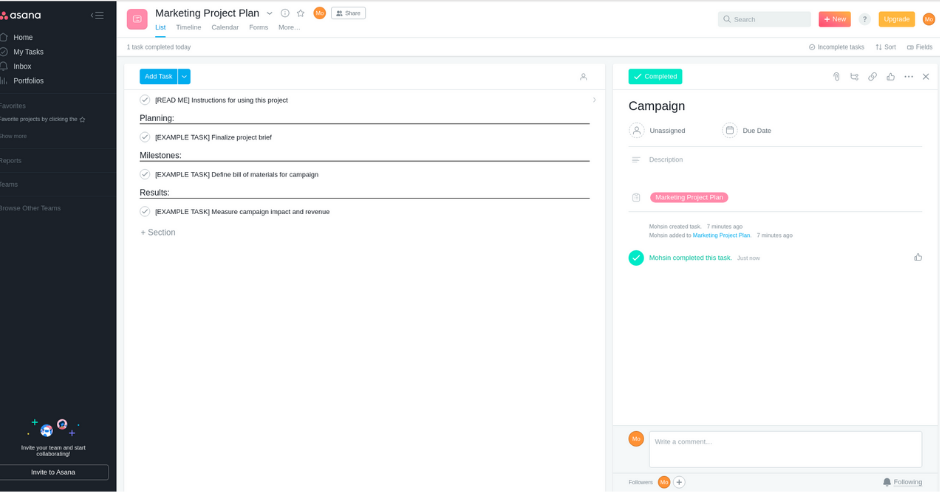Copy task link using the chain icon
Screen dimensions: 940x492
(x=872, y=77)
